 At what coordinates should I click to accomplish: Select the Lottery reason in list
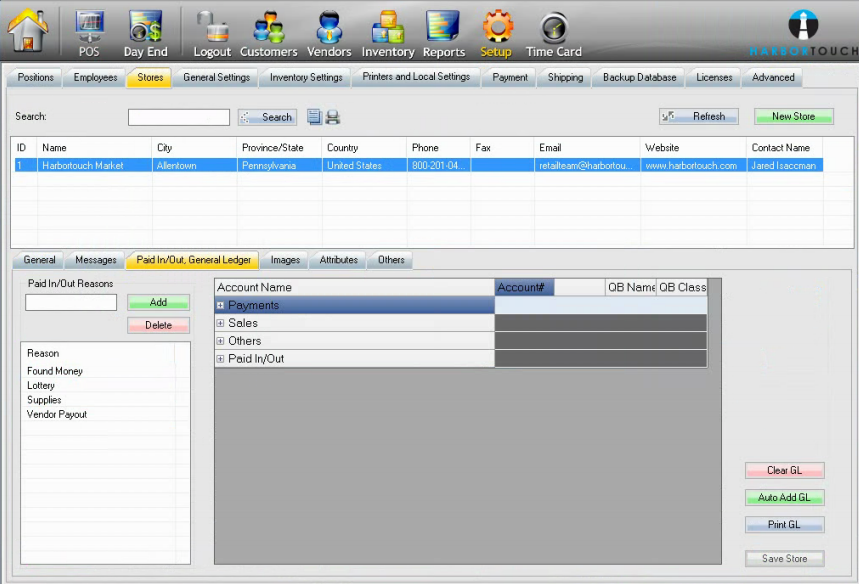pos(41,386)
